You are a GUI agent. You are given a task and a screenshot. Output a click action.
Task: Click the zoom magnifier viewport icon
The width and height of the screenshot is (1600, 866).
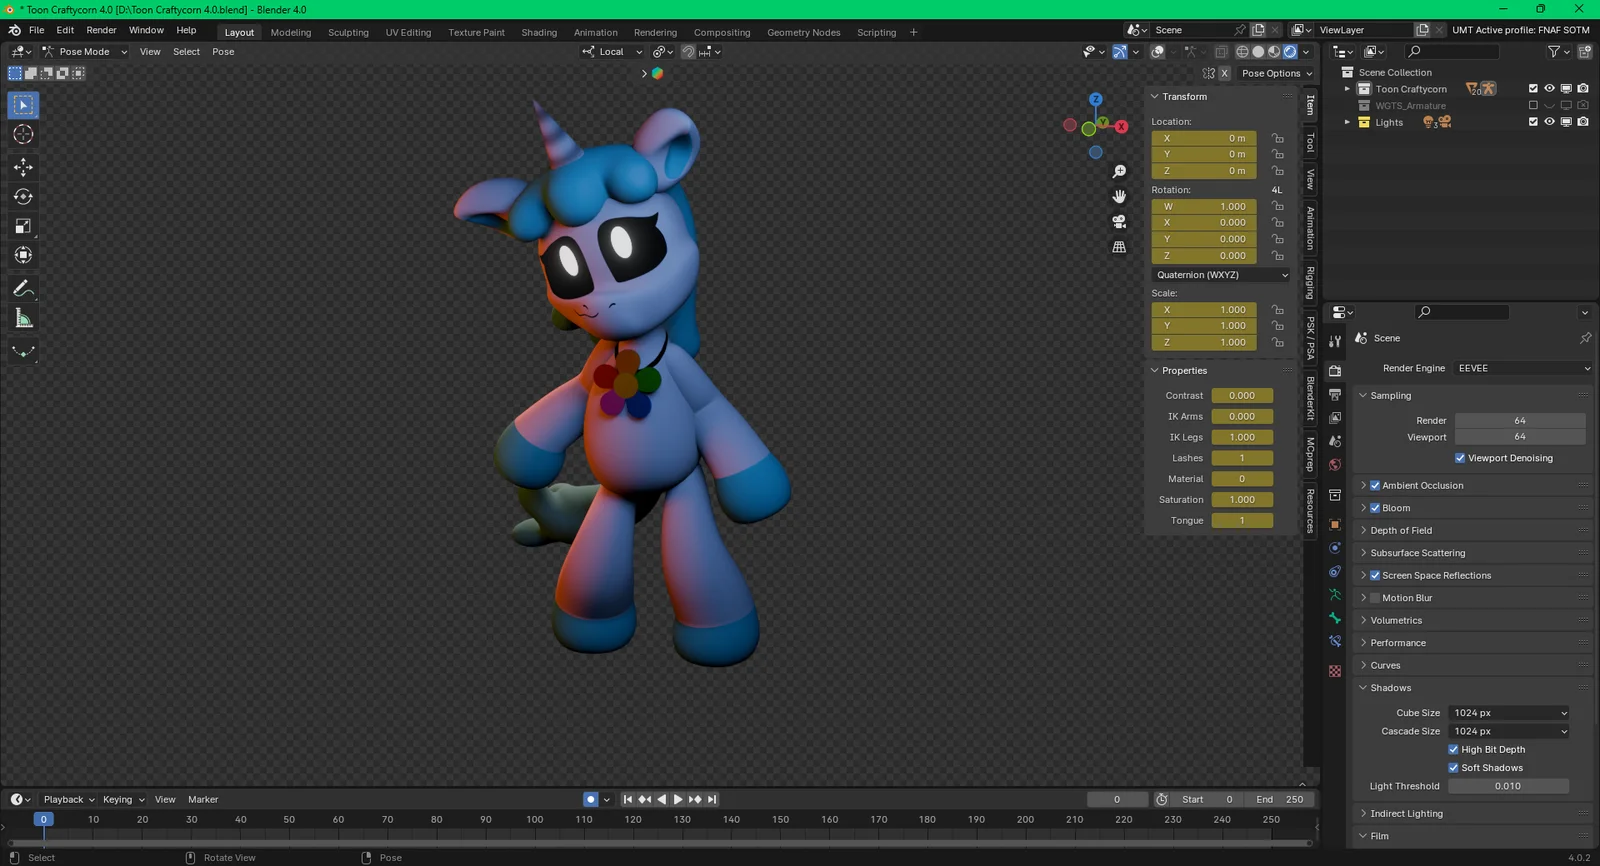click(1119, 172)
